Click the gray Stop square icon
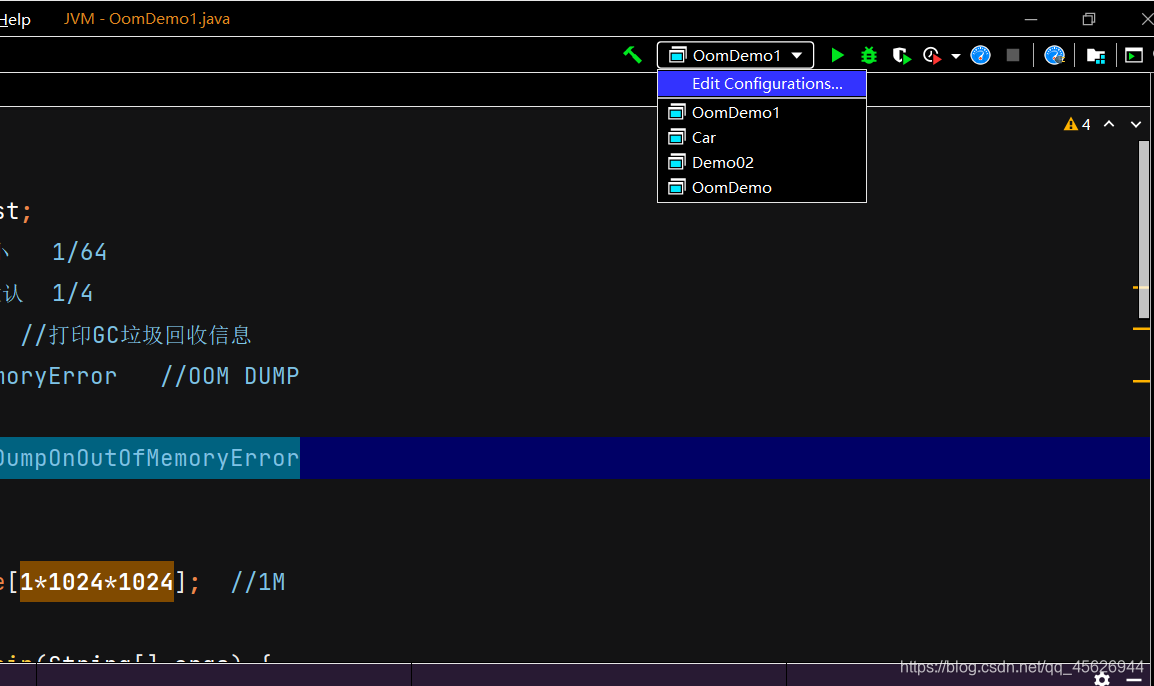Image resolution: width=1154 pixels, height=686 pixels. click(x=1013, y=55)
